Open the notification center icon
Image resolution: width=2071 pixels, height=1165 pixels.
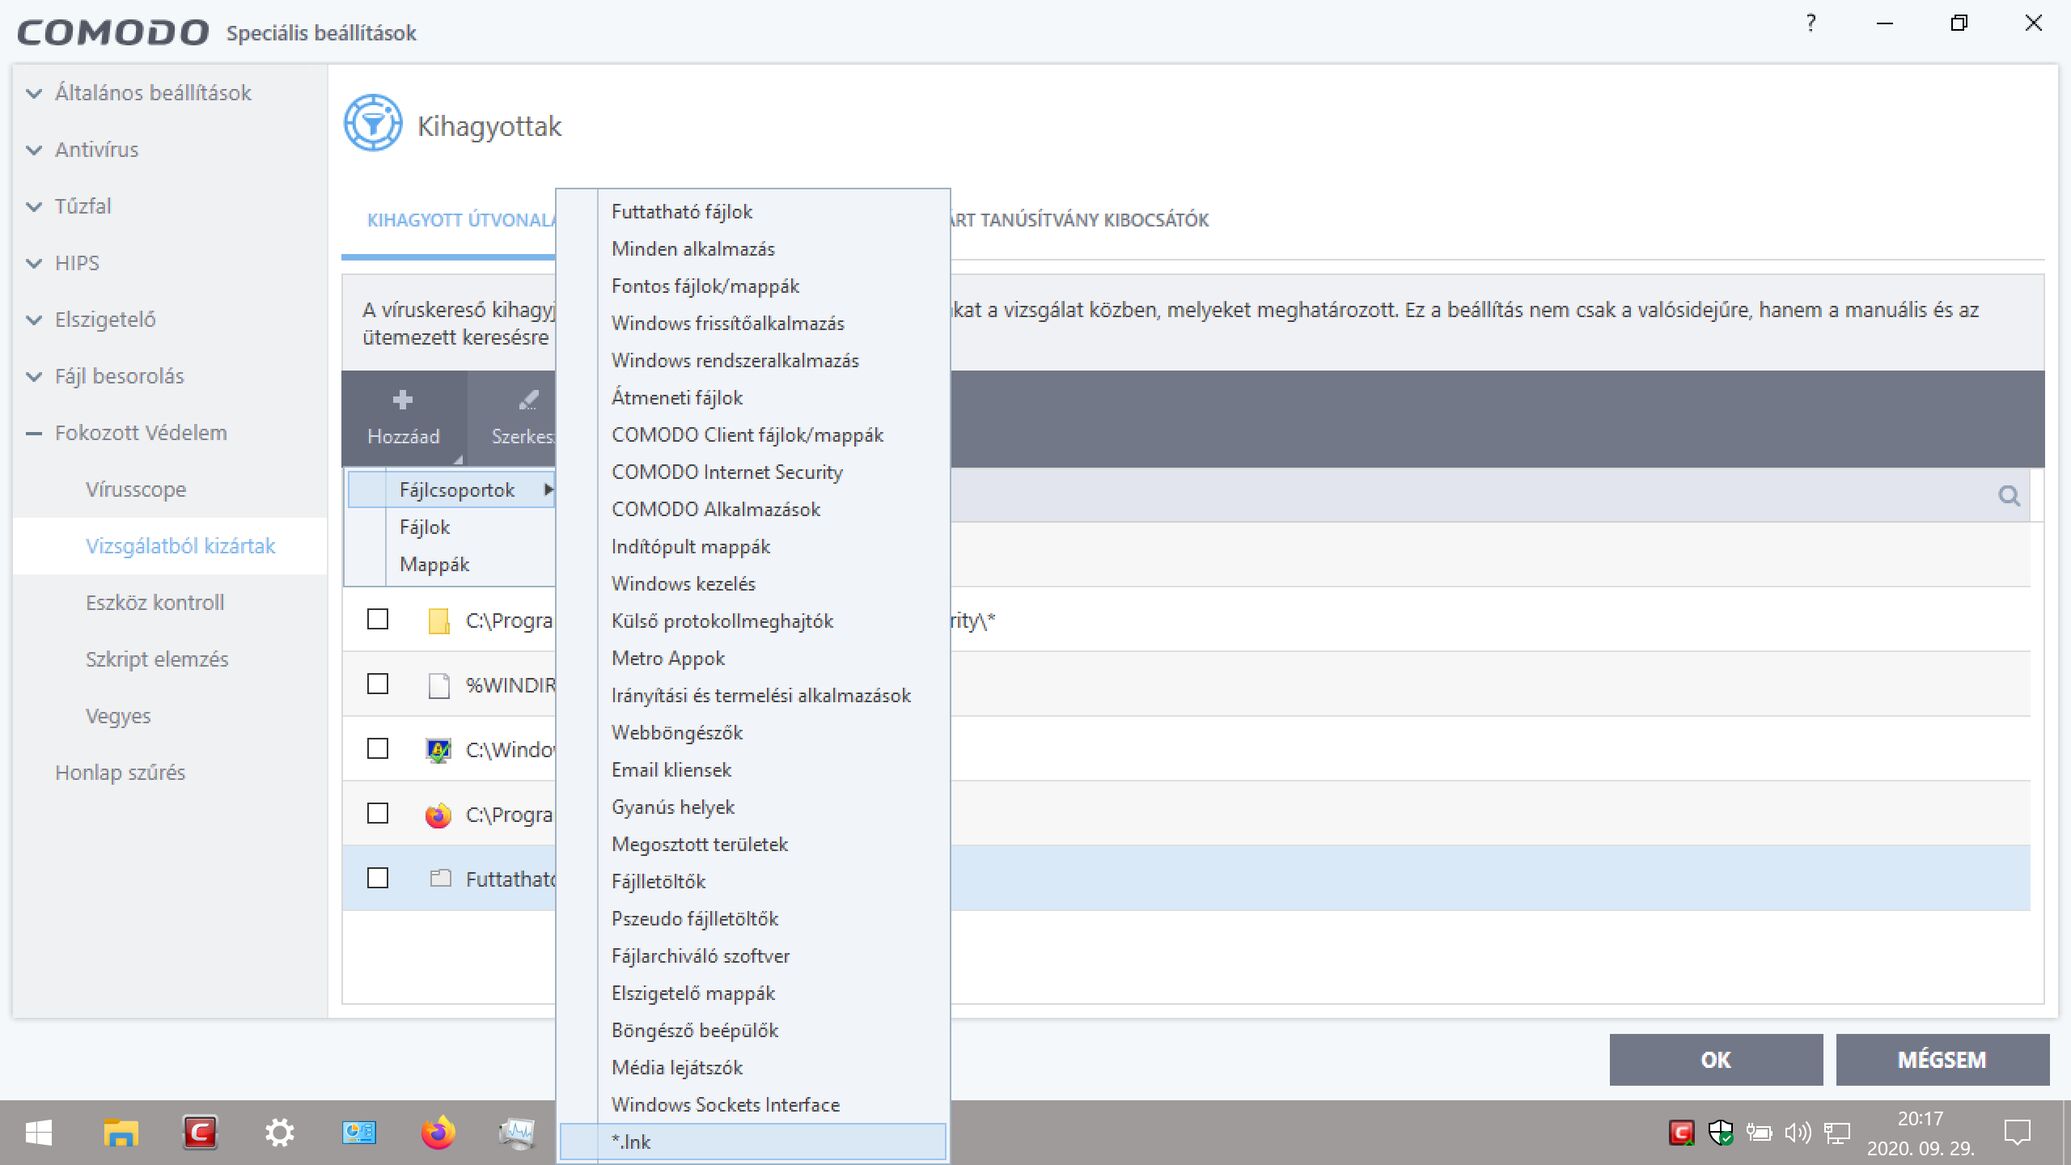pos(2017,1133)
